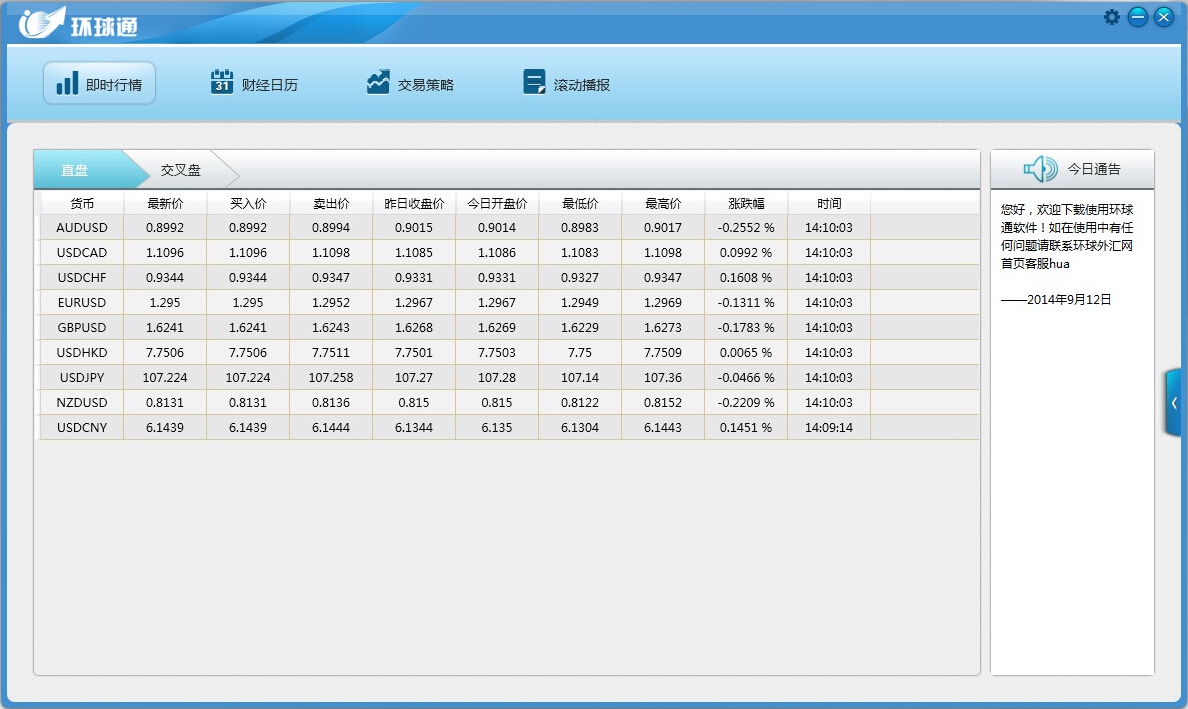Viewport: 1188px width, 709px height.
Task: Click the announcement date 2014年9月12日
Action: click(x=1069, y=299)
